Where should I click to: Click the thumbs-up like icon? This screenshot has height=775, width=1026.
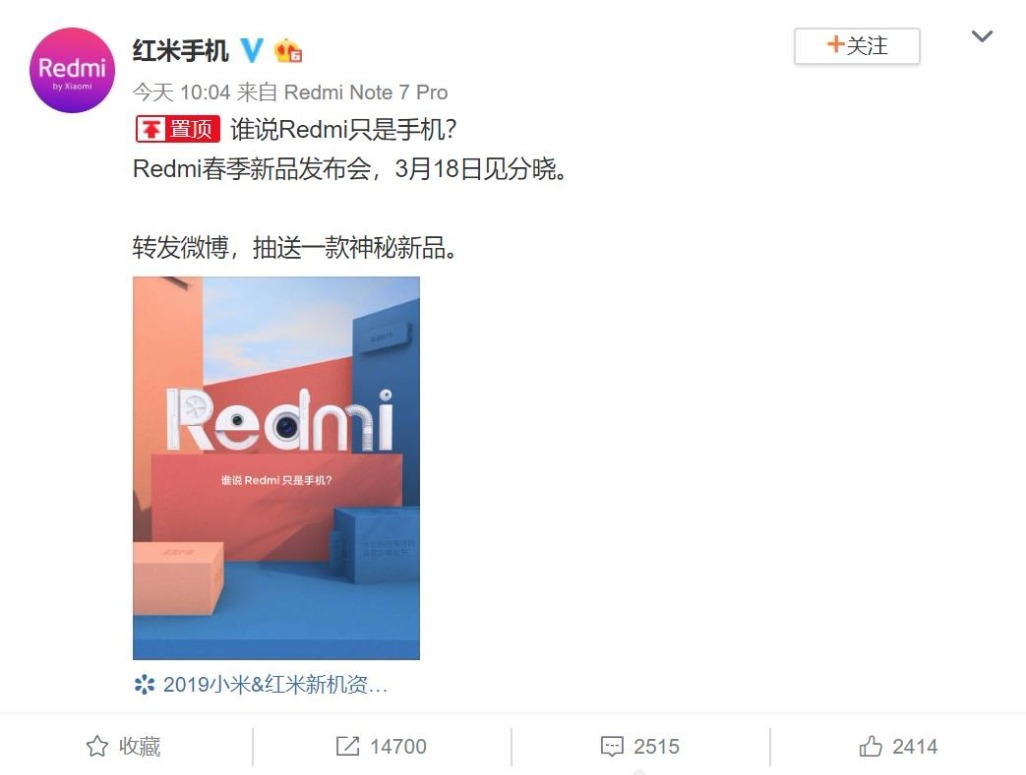coord(870,746)
